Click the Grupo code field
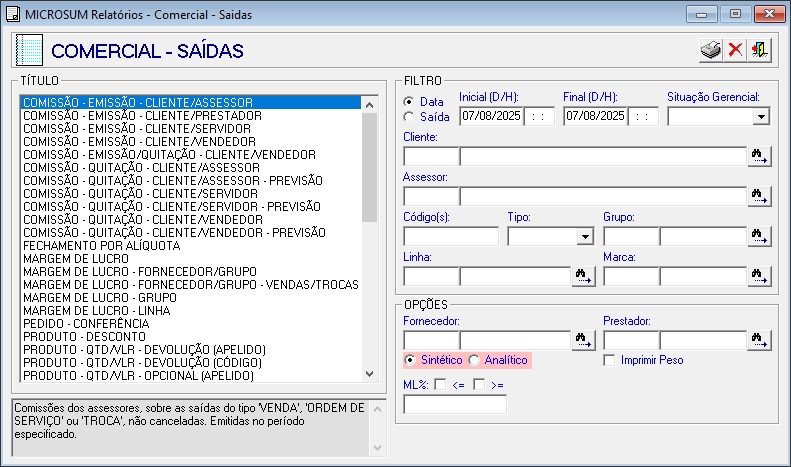791x467 pixels. (631, 236)
